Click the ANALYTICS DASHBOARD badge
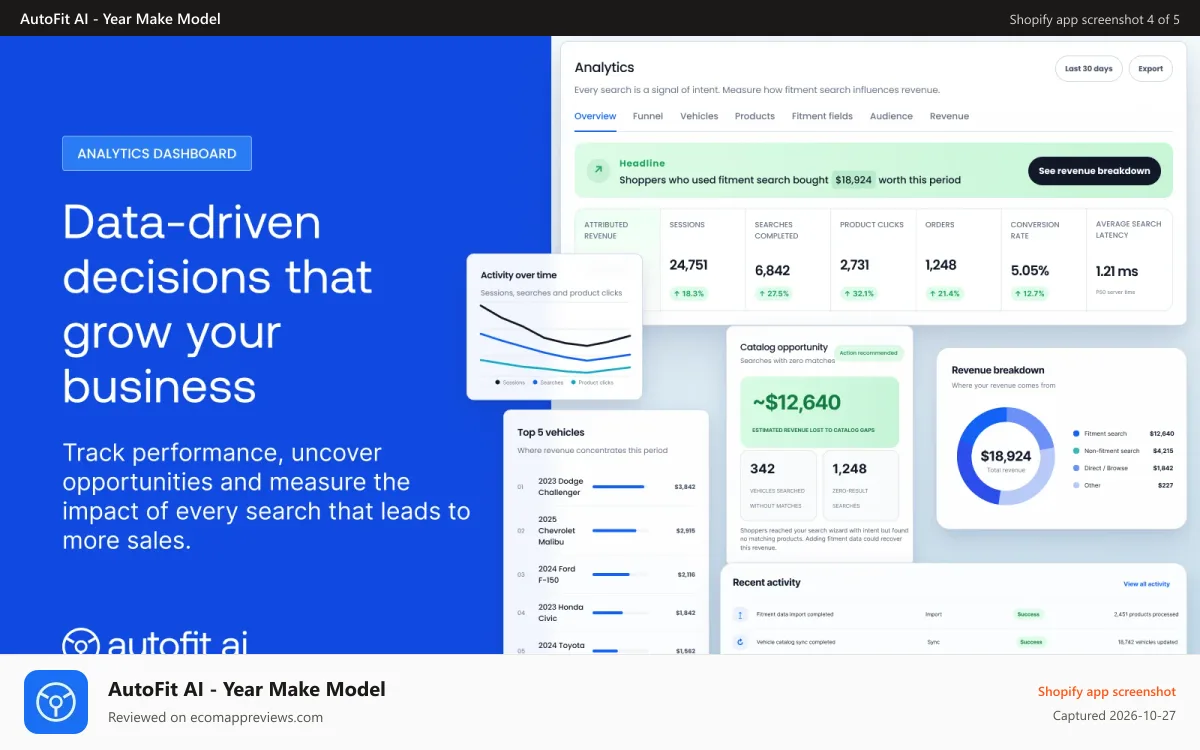Screen dimensions: 1200x750 [157, 153]
